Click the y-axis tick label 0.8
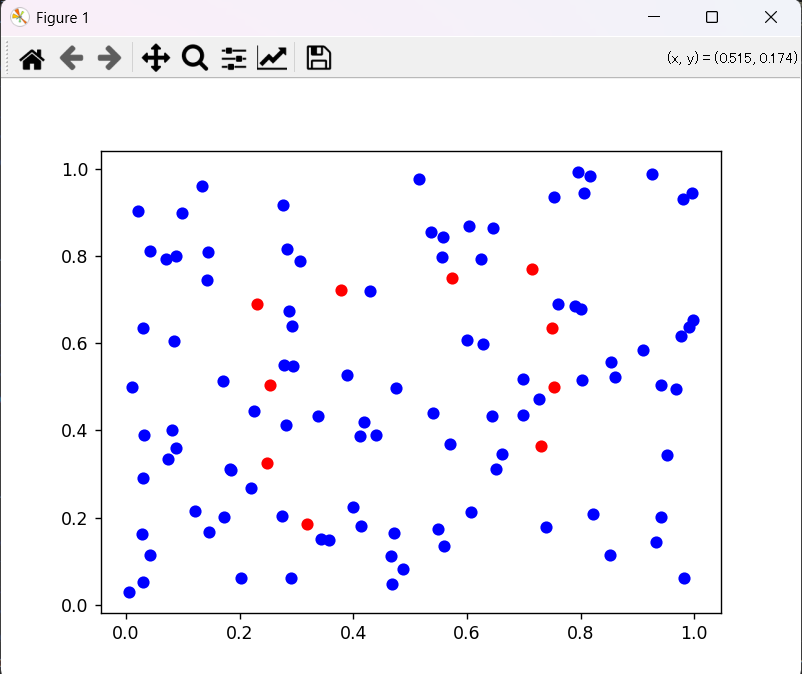 point(75,257)
